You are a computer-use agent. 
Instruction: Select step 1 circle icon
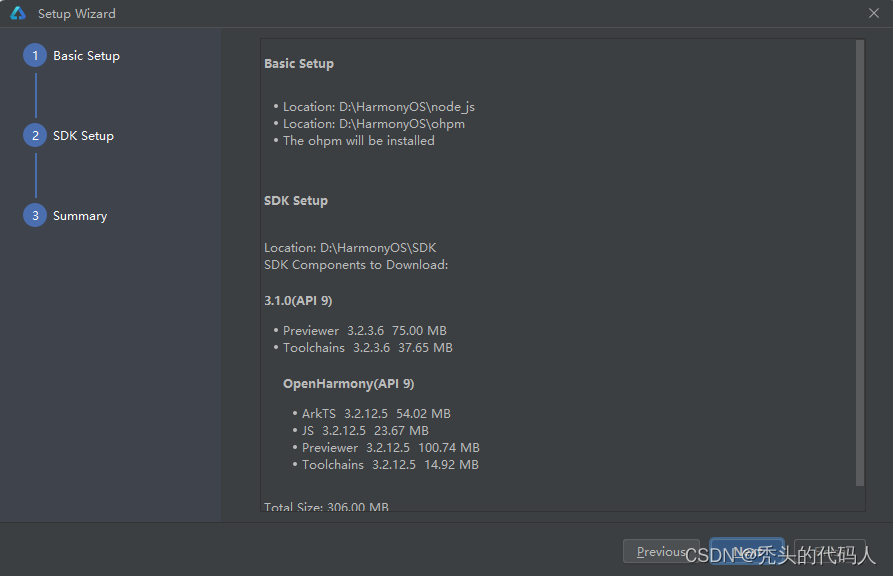click(x=35, y=55)
